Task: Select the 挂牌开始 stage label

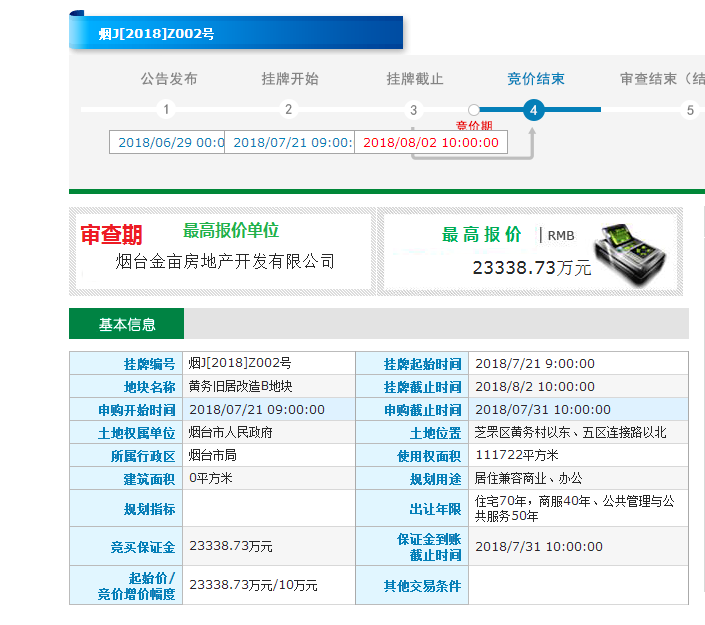Action: [x=290, y=79]
